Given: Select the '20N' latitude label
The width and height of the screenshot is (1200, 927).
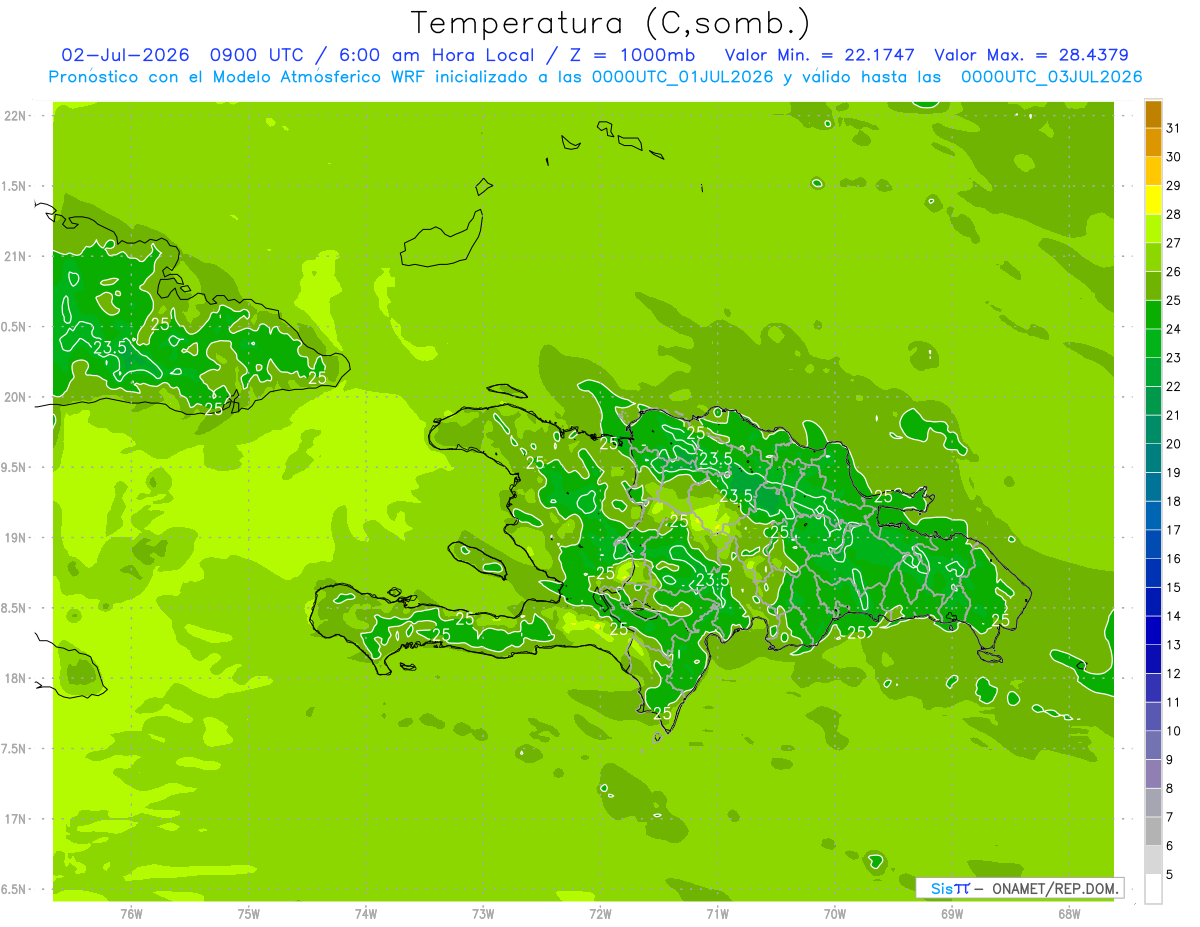Looking at the screenshot, I should [16, 398].
